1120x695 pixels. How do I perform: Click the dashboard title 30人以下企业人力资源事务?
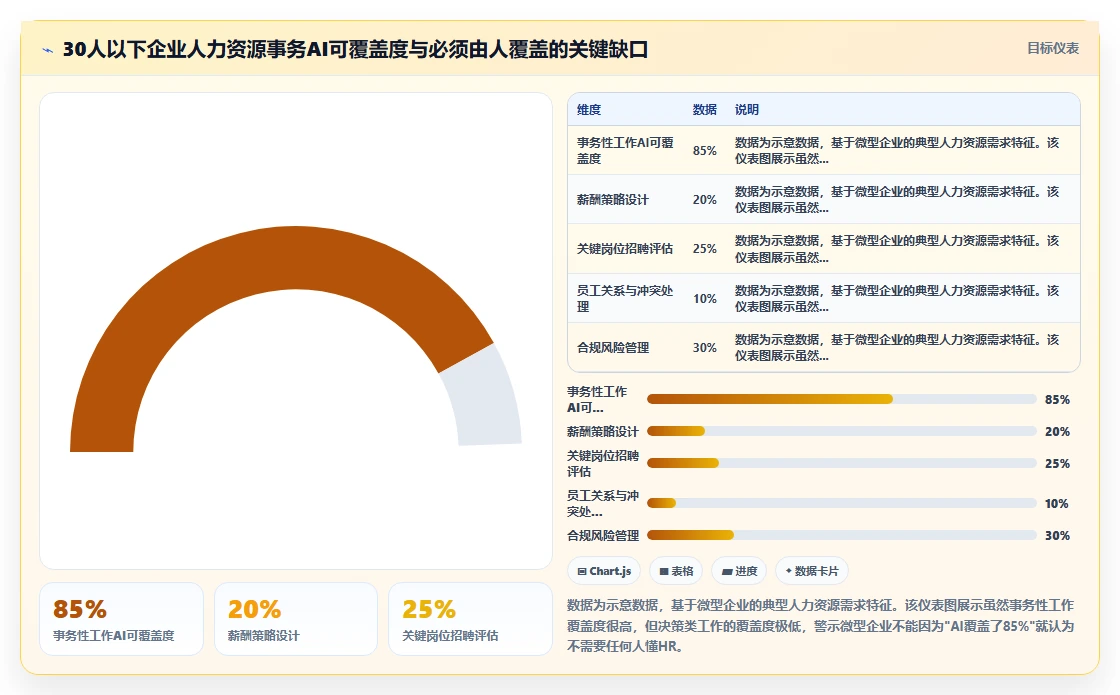(x=355, y=49)
